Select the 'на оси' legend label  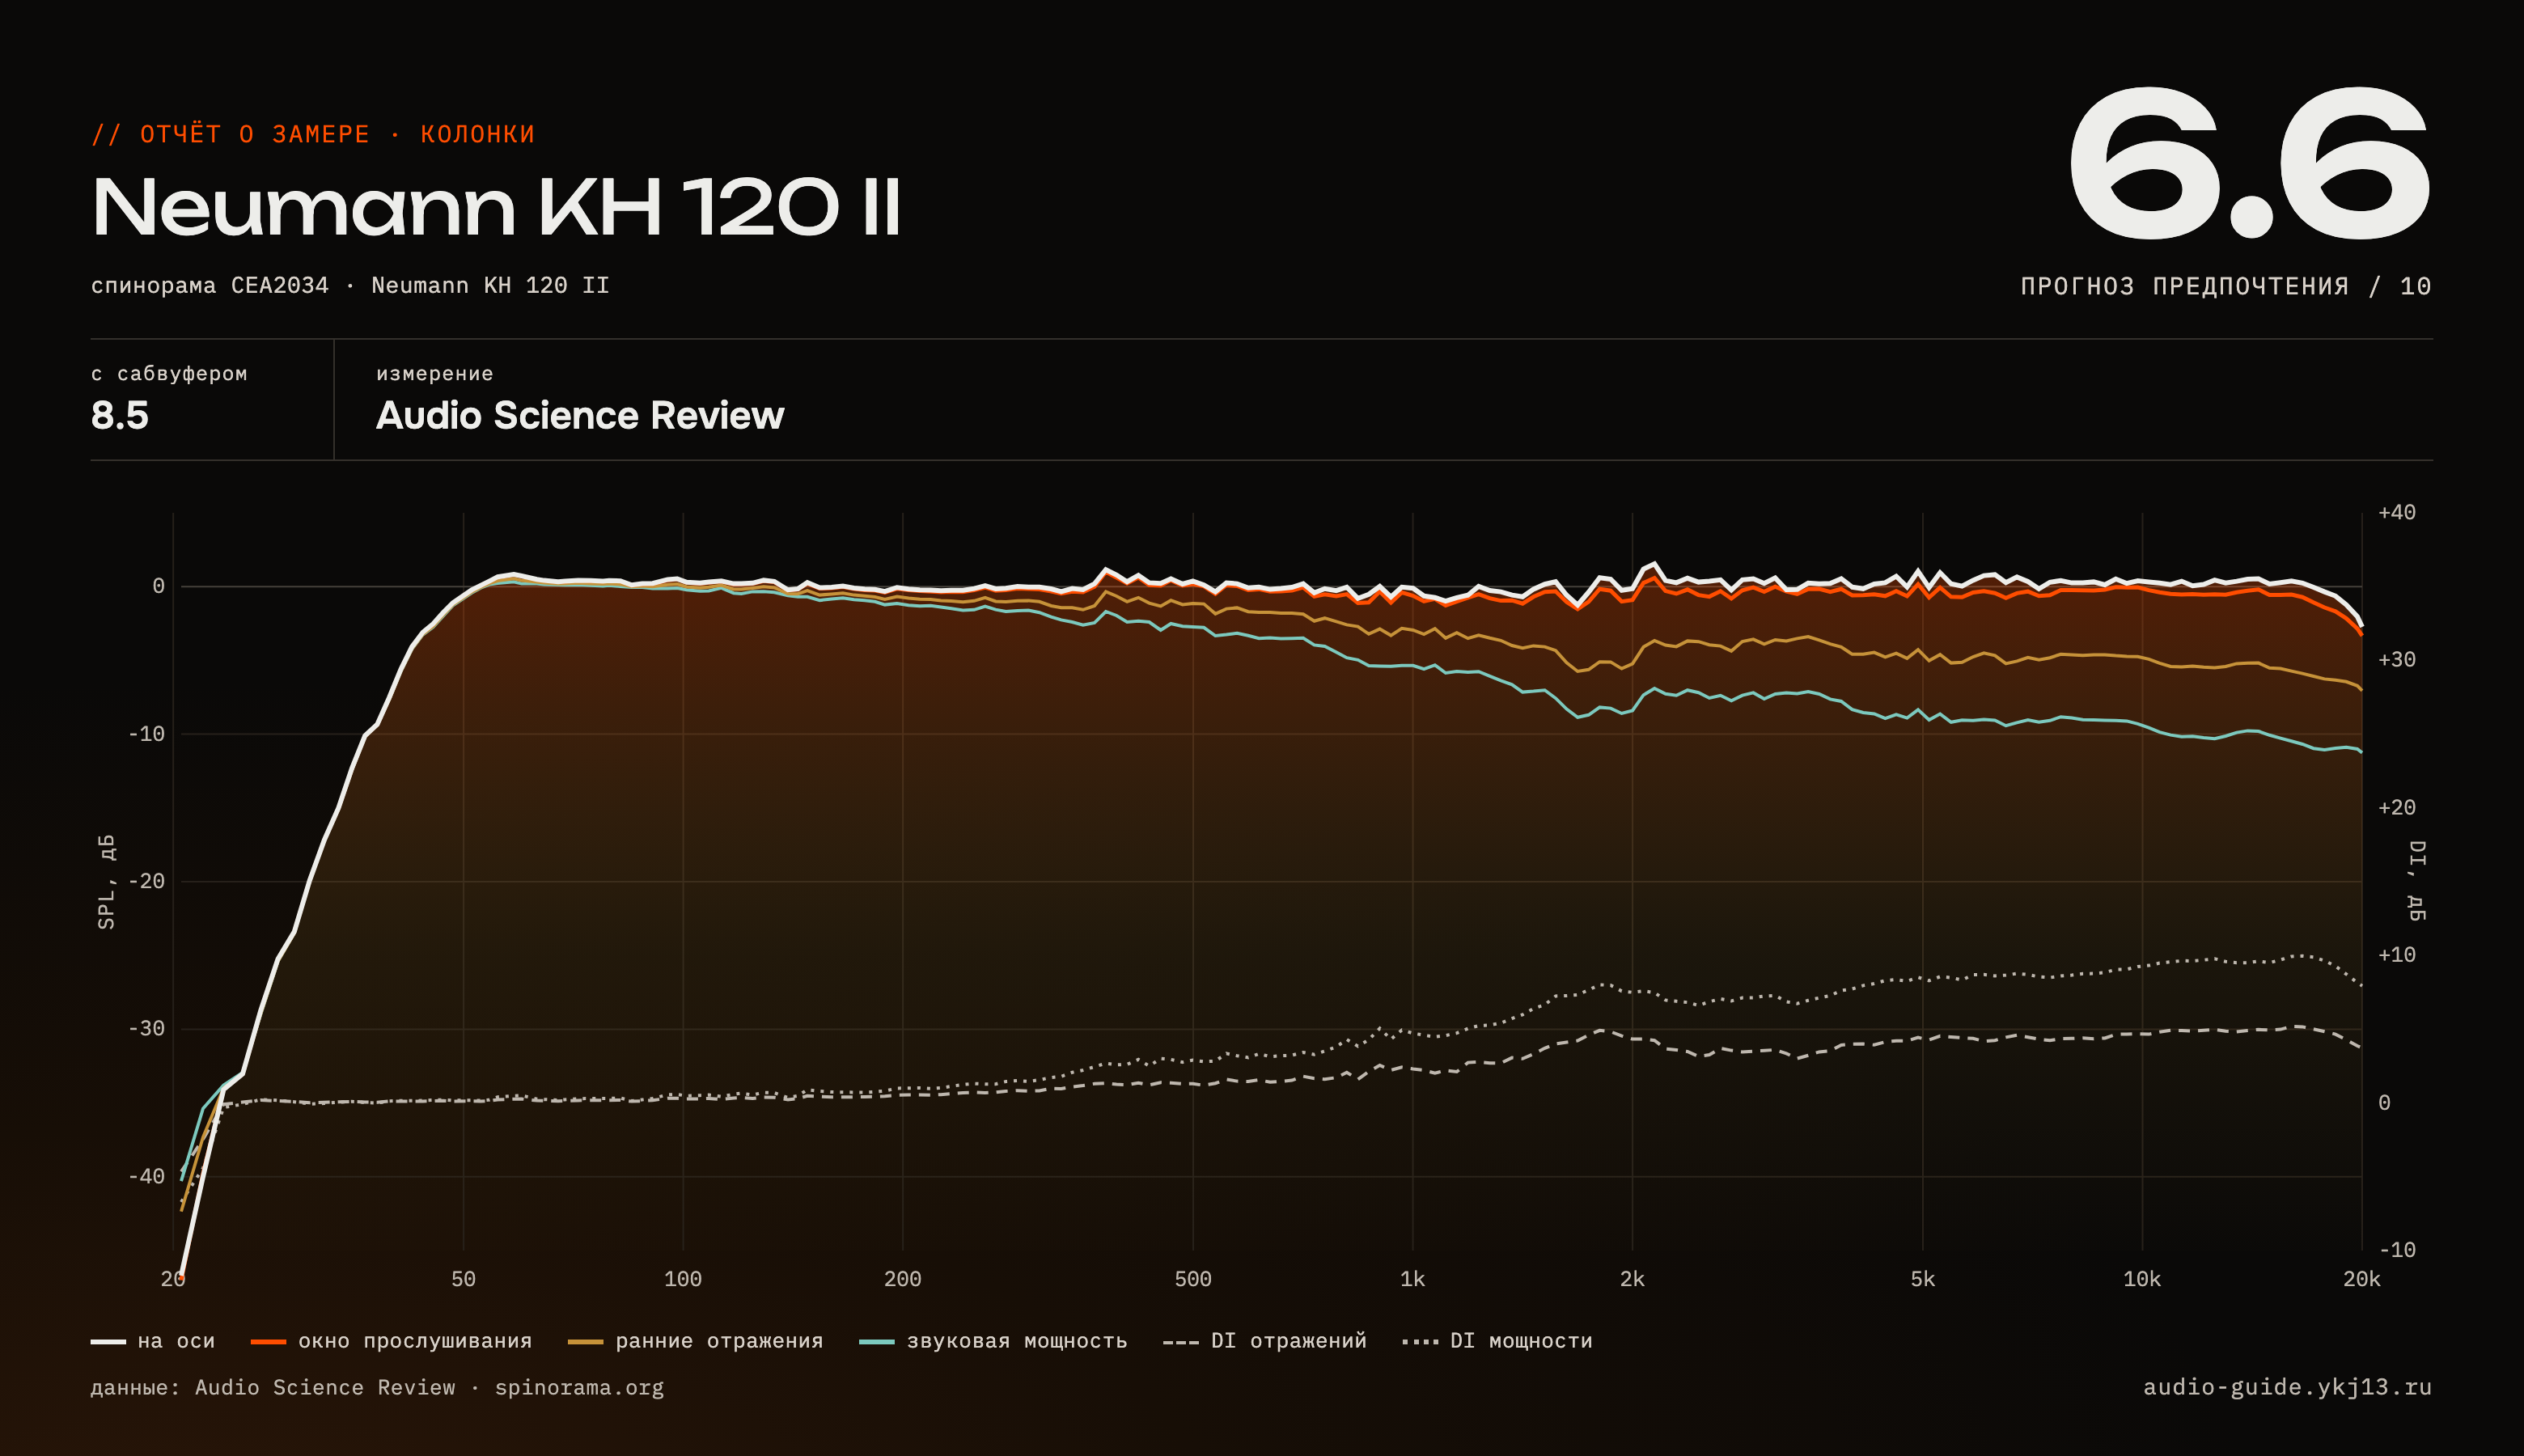coord(176,1341)
